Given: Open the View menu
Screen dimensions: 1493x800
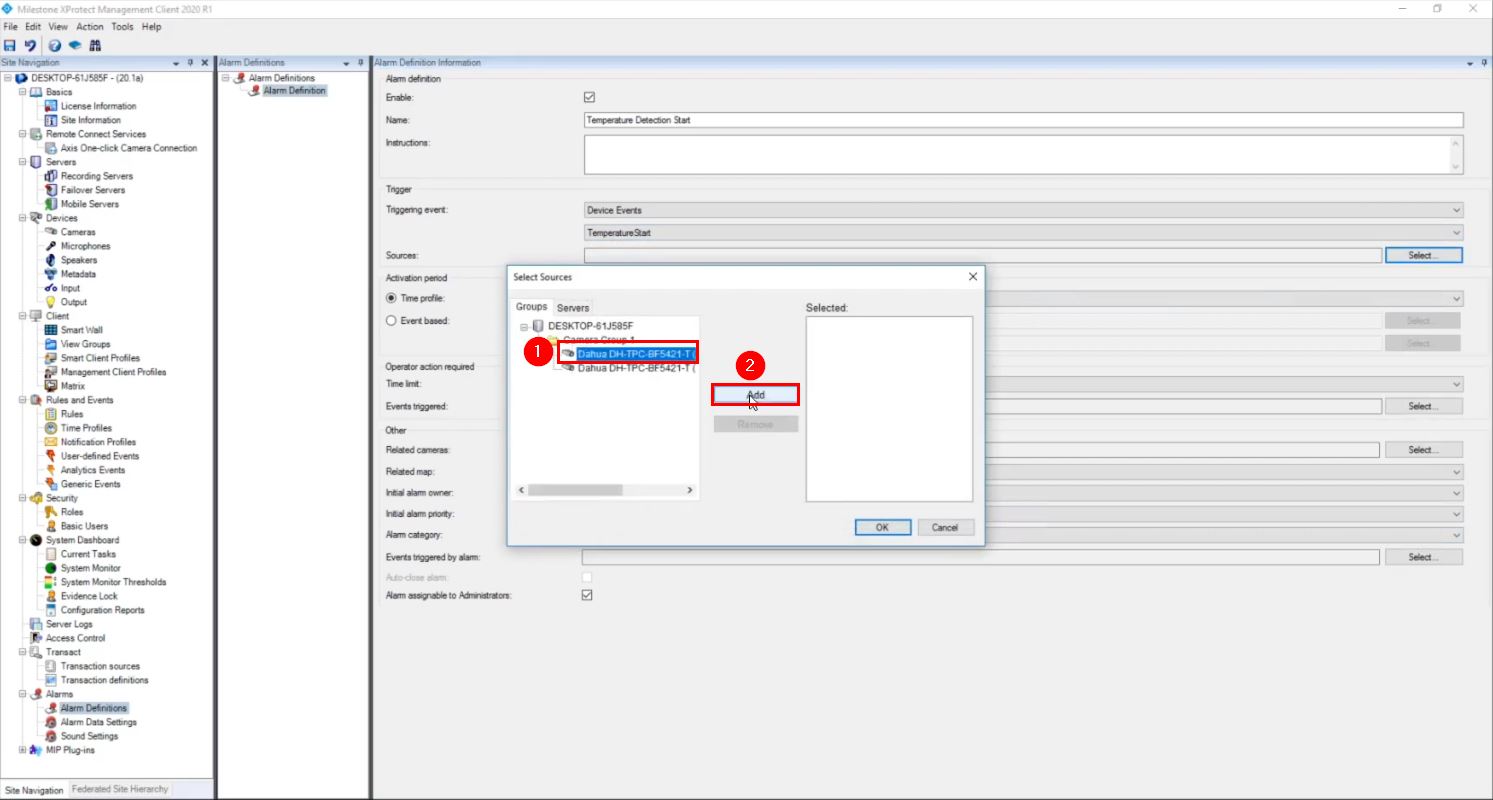Looking at the screenshot, I should click(x=58, y=27).
